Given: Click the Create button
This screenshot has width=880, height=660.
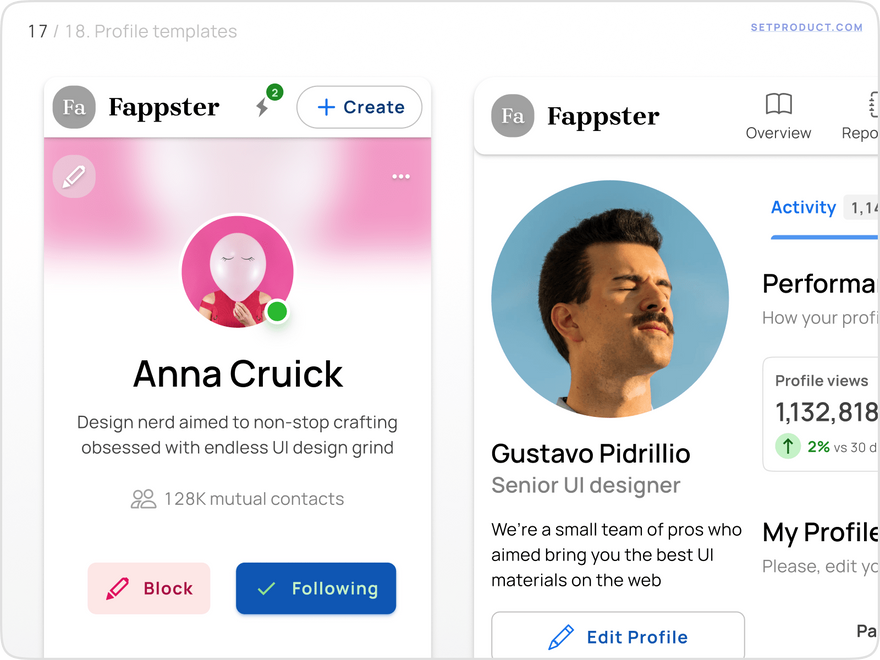Looking at the screenshot, I should tap(359, 107).
